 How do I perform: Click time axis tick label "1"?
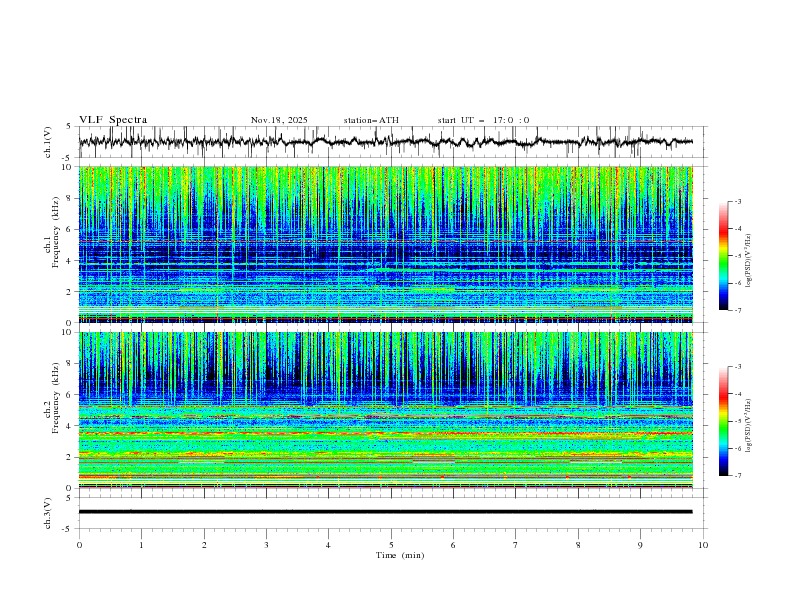pyautogui.click(x=141, y=545)
